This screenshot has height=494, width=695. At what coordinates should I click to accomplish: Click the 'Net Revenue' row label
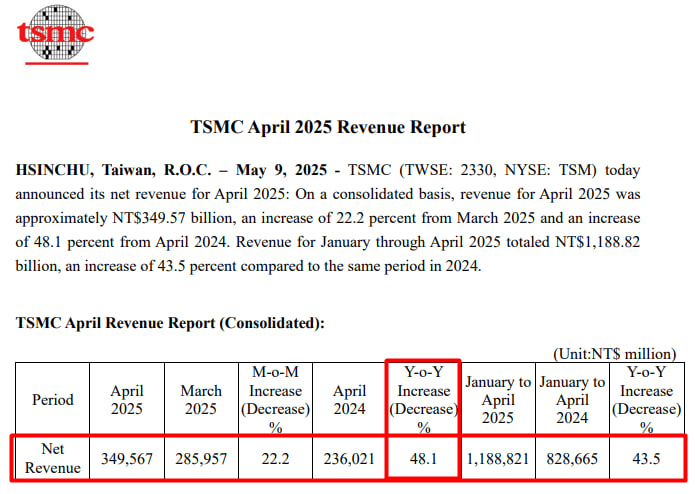53,459
